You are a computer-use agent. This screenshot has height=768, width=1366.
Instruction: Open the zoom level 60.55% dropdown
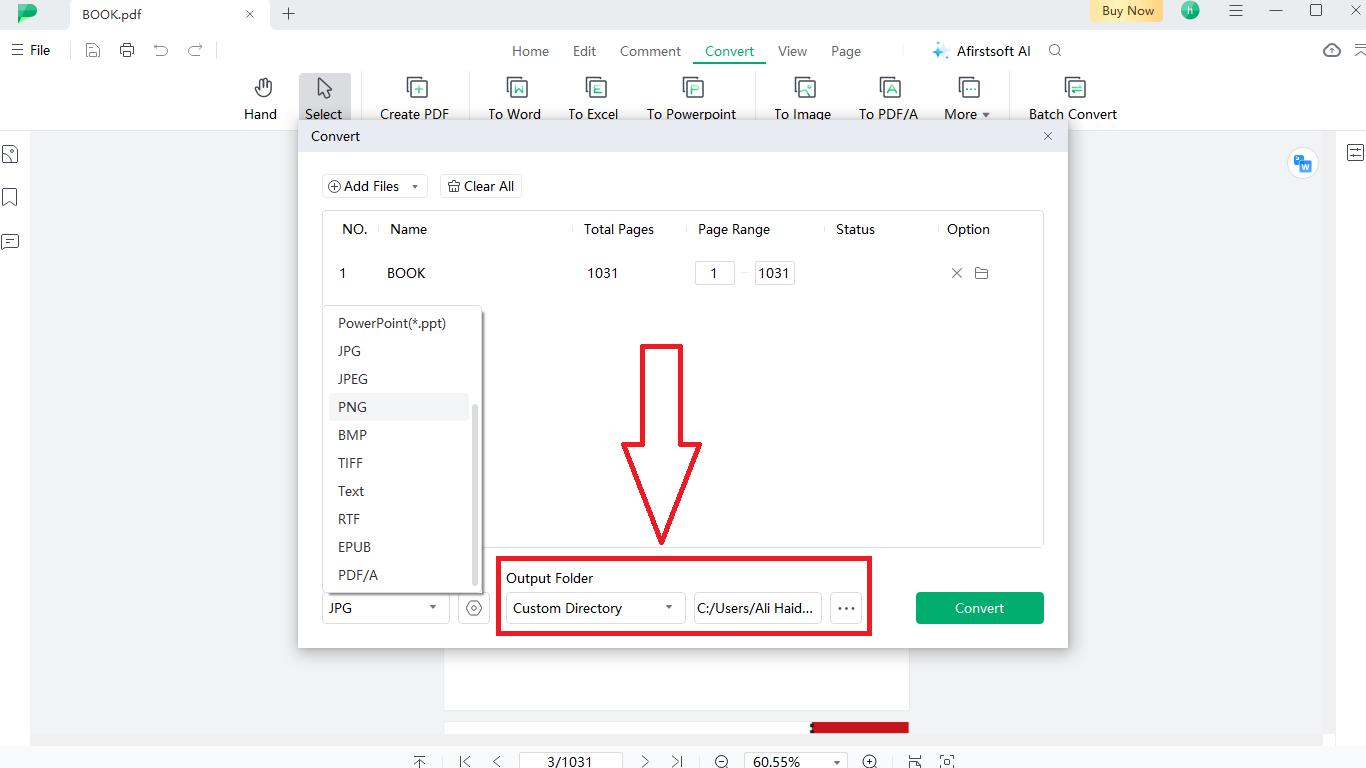click(796, 762)
